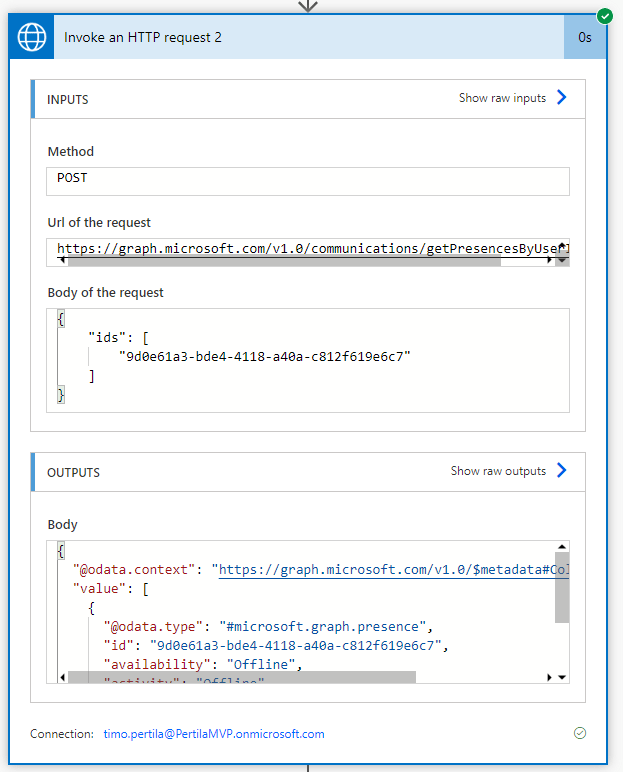Click the output body vertical scrollbar thumb
This screenshot has height=772, width=623.
pyautogui.click(x=562, y=585)
